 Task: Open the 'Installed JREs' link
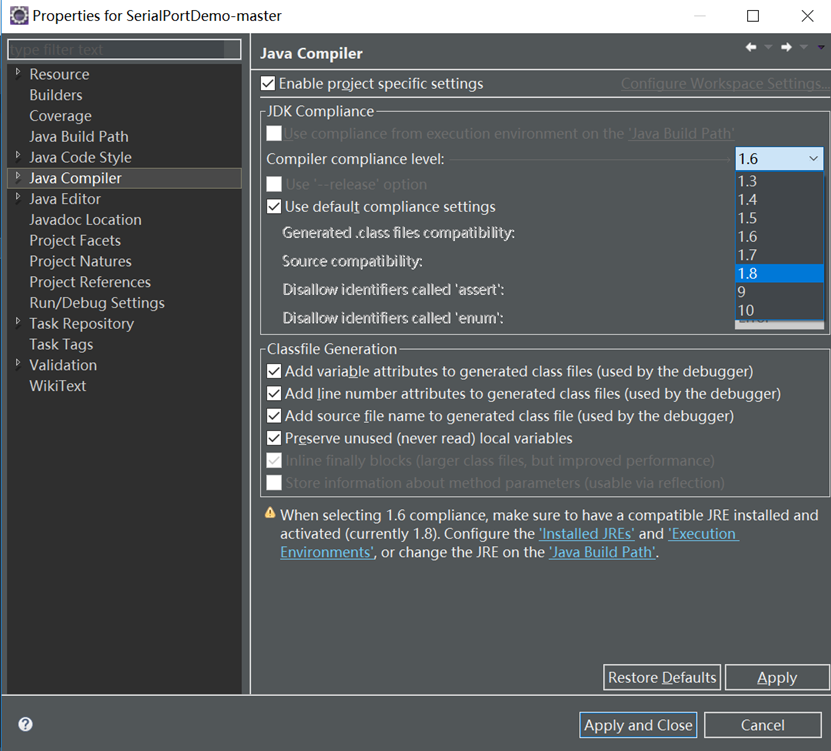click(x=587, y=533)
